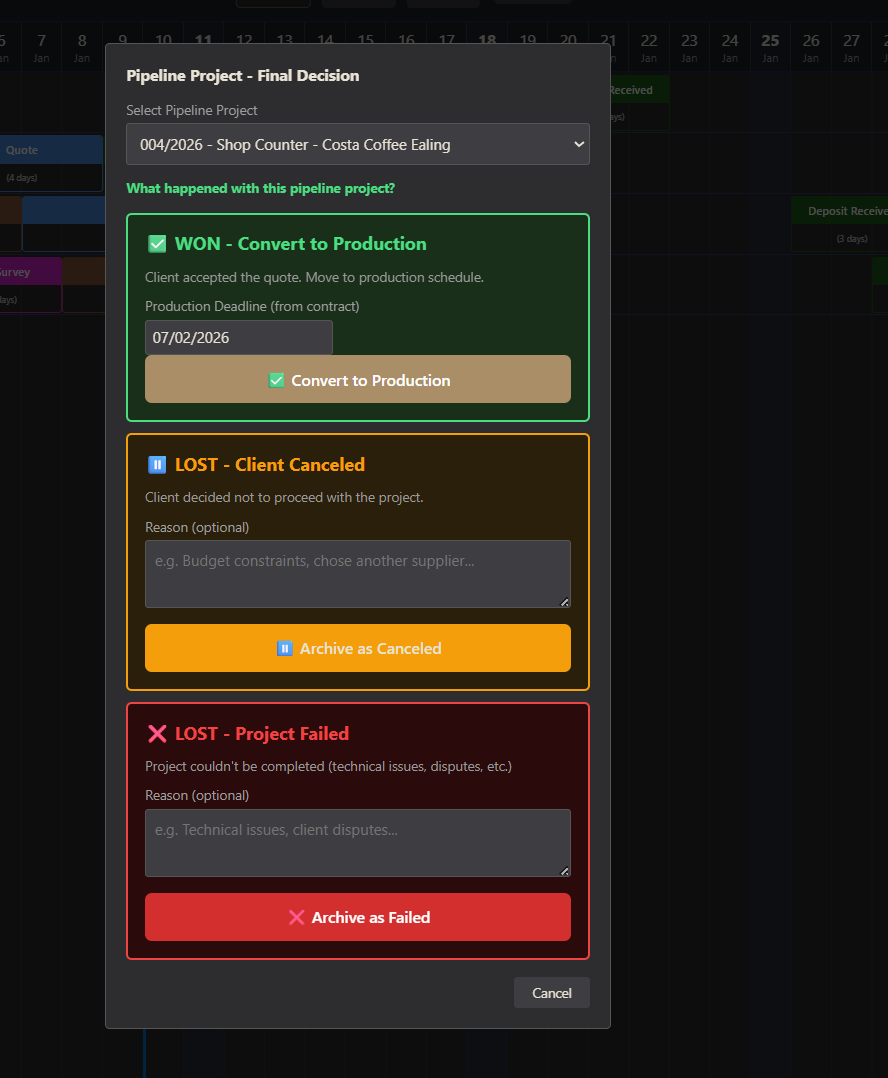Click the red X icon beside Project Failed
The width and height of the screenshot is (888, 1078).
157,734
